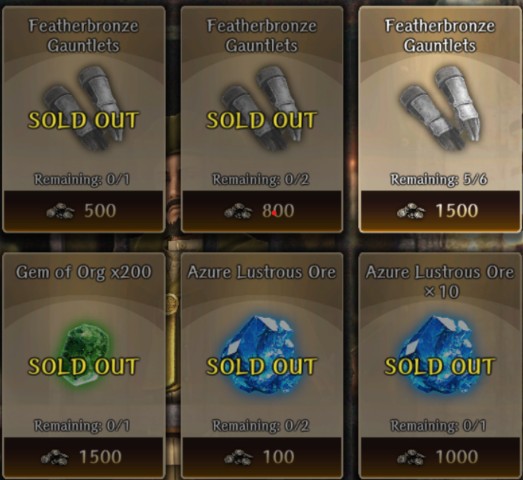Click the Remaining: 5/6 stock label
The image size is (523, 480).
439,179
